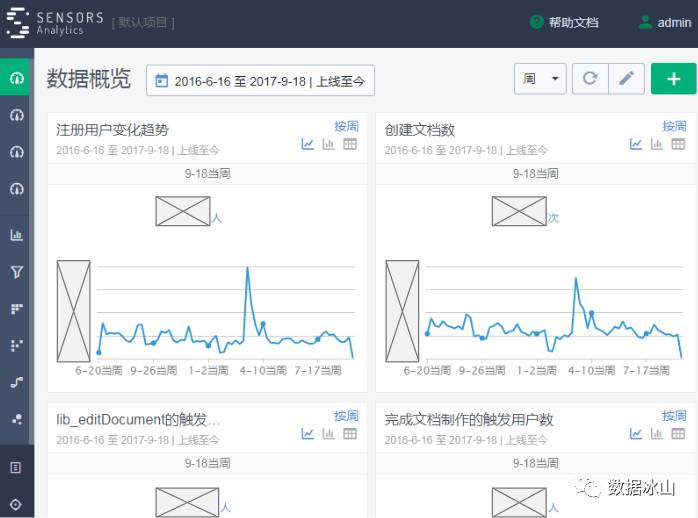The width and height of the screenshot is (698, 518).
Task: Click the 创建文档数 card title
Action: click(x=420, y=130)
